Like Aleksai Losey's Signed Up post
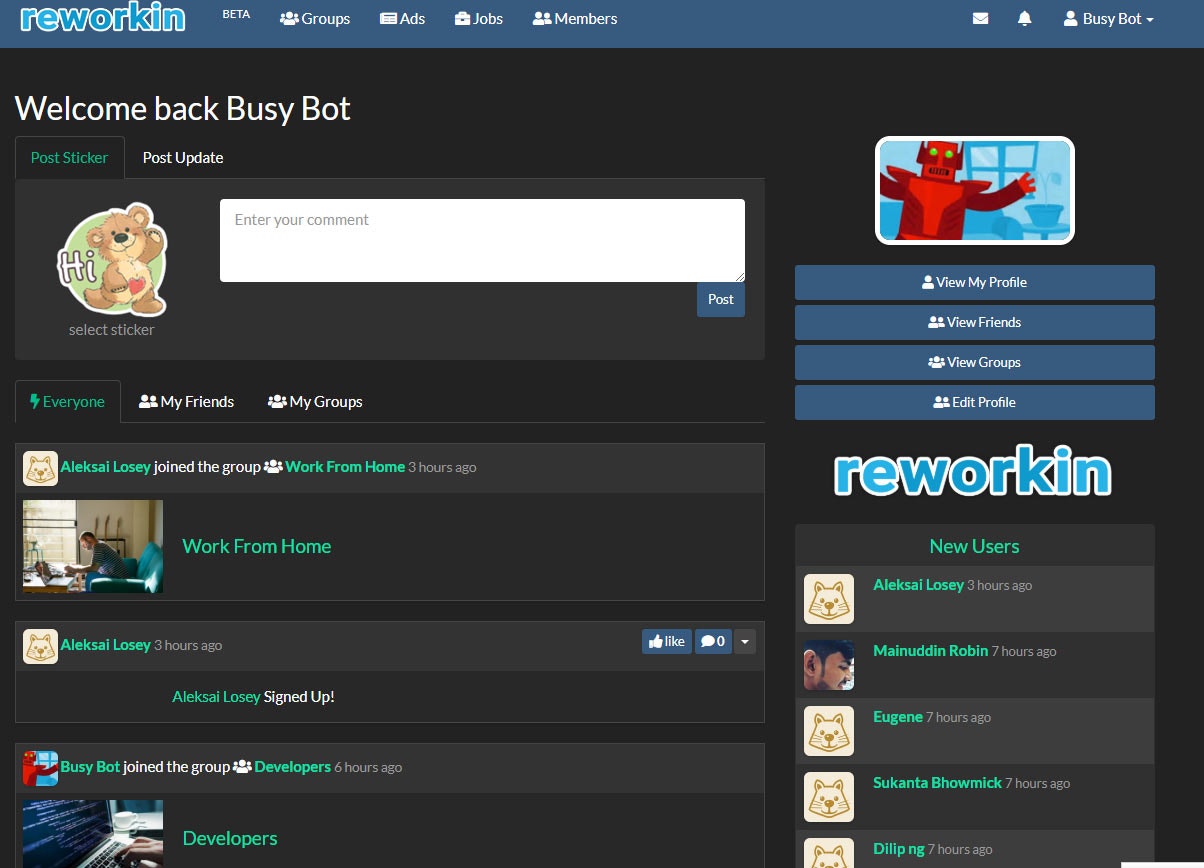The width and height of the screenshot is (1204, 868). pyautogui.click(x=667, y=641)
